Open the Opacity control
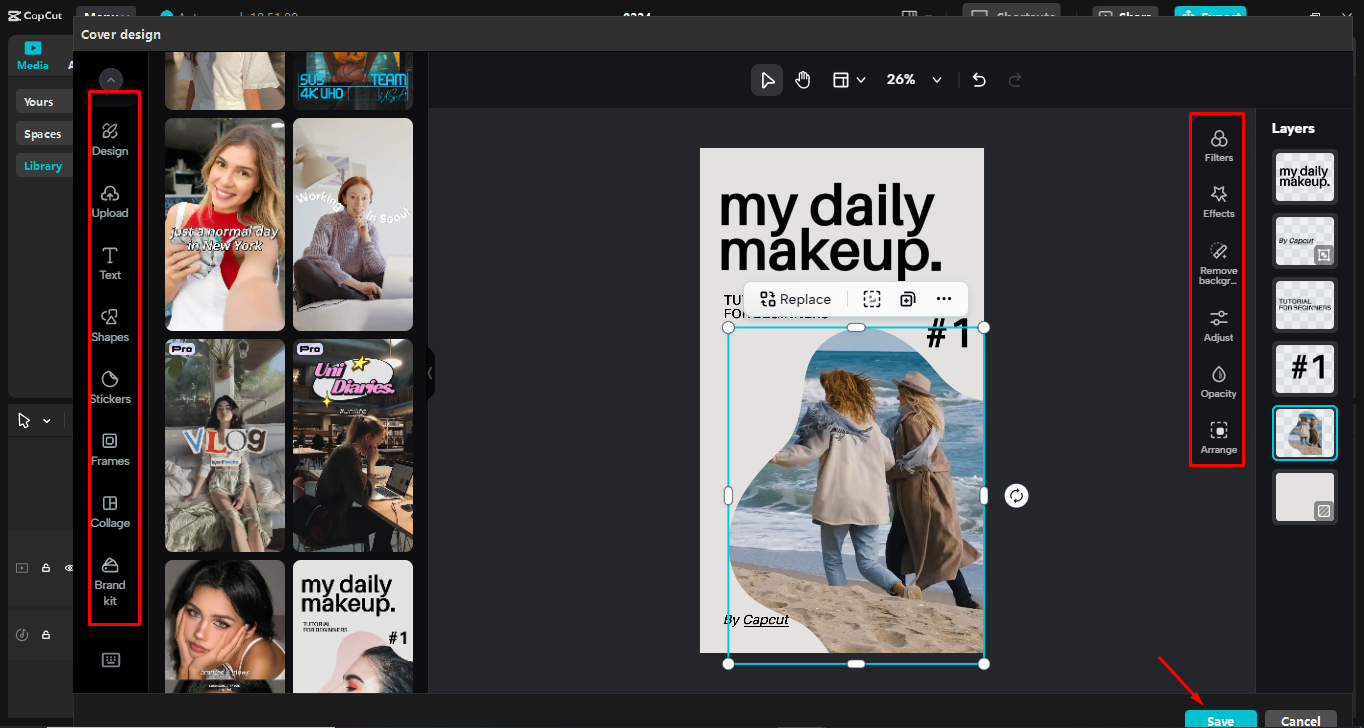This screenshot has width=1364, height=728. 1218,381
